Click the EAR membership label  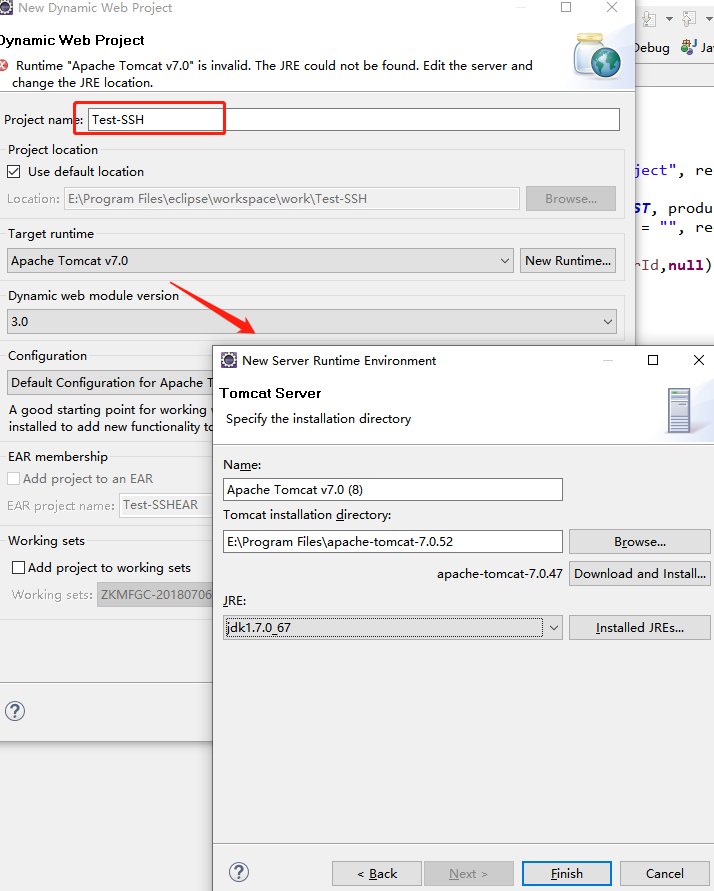tap(57, 456)
